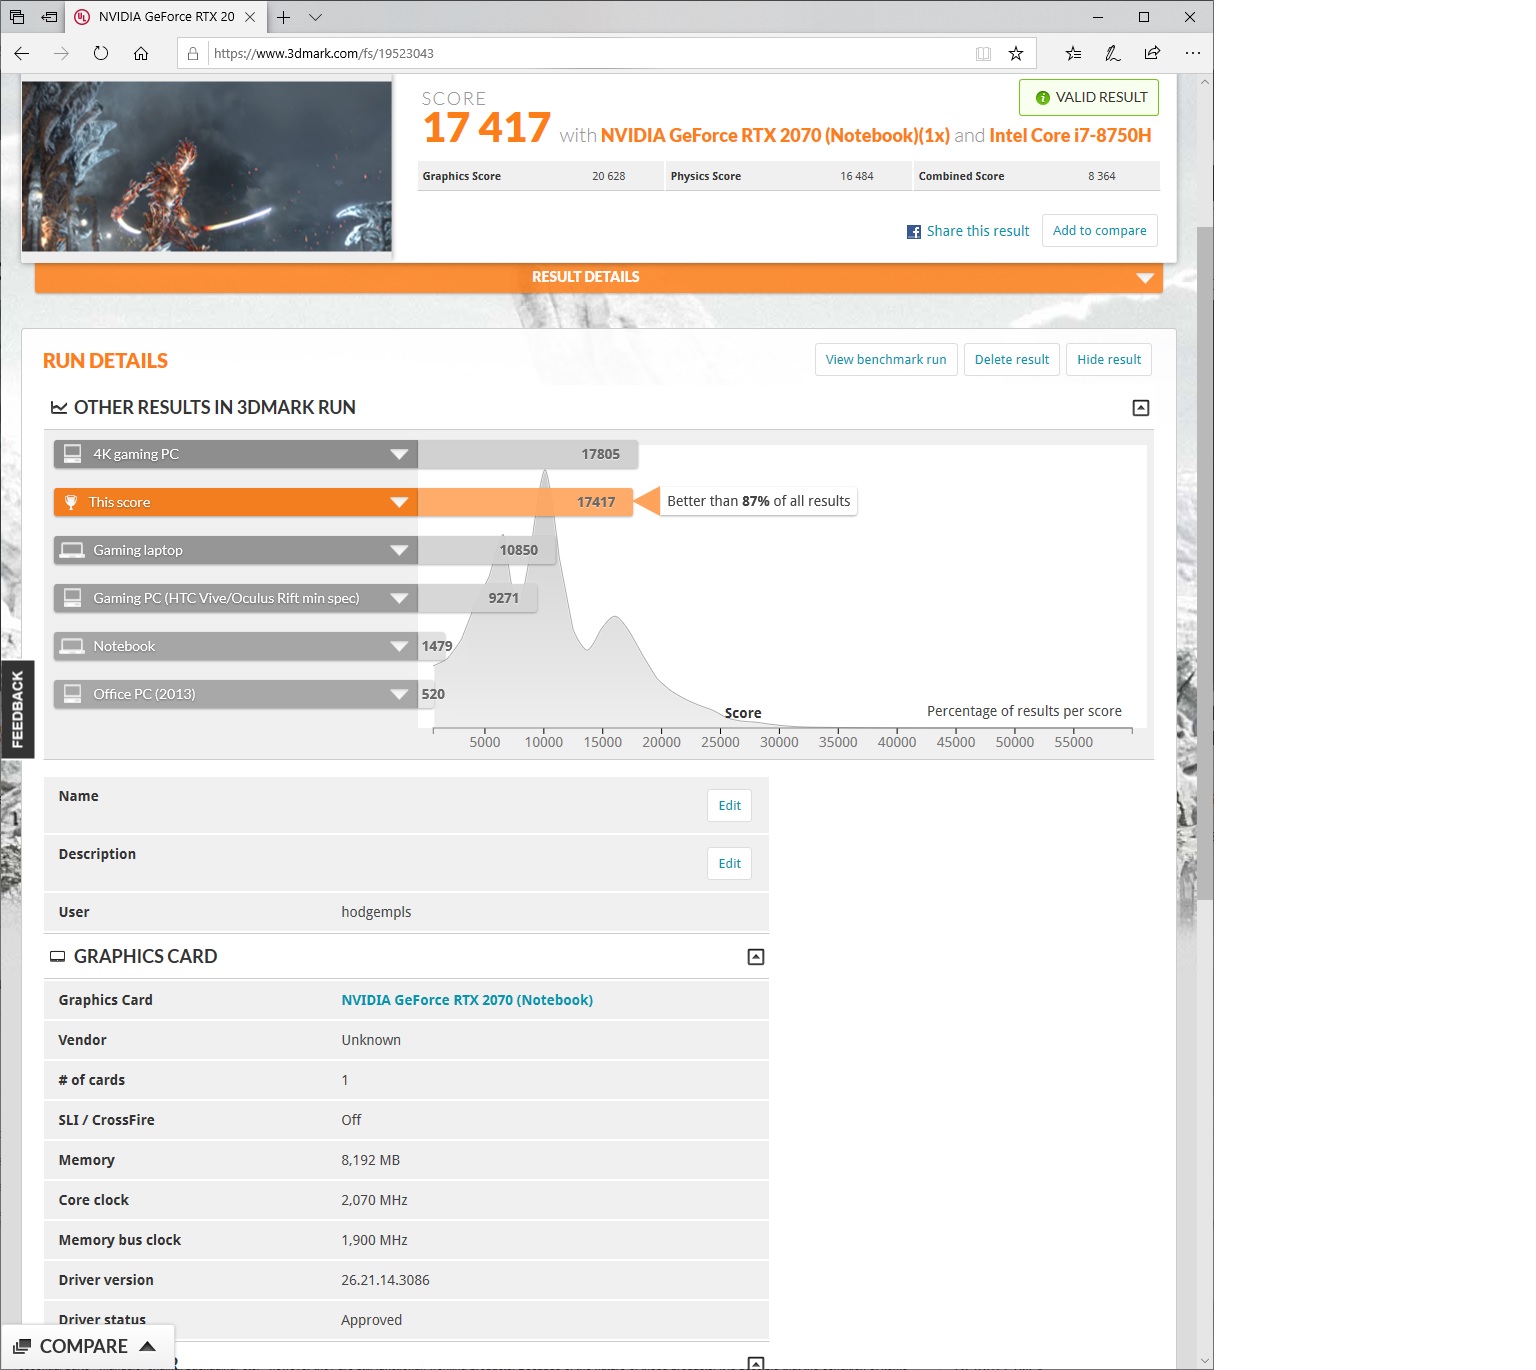Click the Combined Score value 8 364
Viewport: 1536px width, 1370px height.
pyautogui.click(x=1102, y=176)
